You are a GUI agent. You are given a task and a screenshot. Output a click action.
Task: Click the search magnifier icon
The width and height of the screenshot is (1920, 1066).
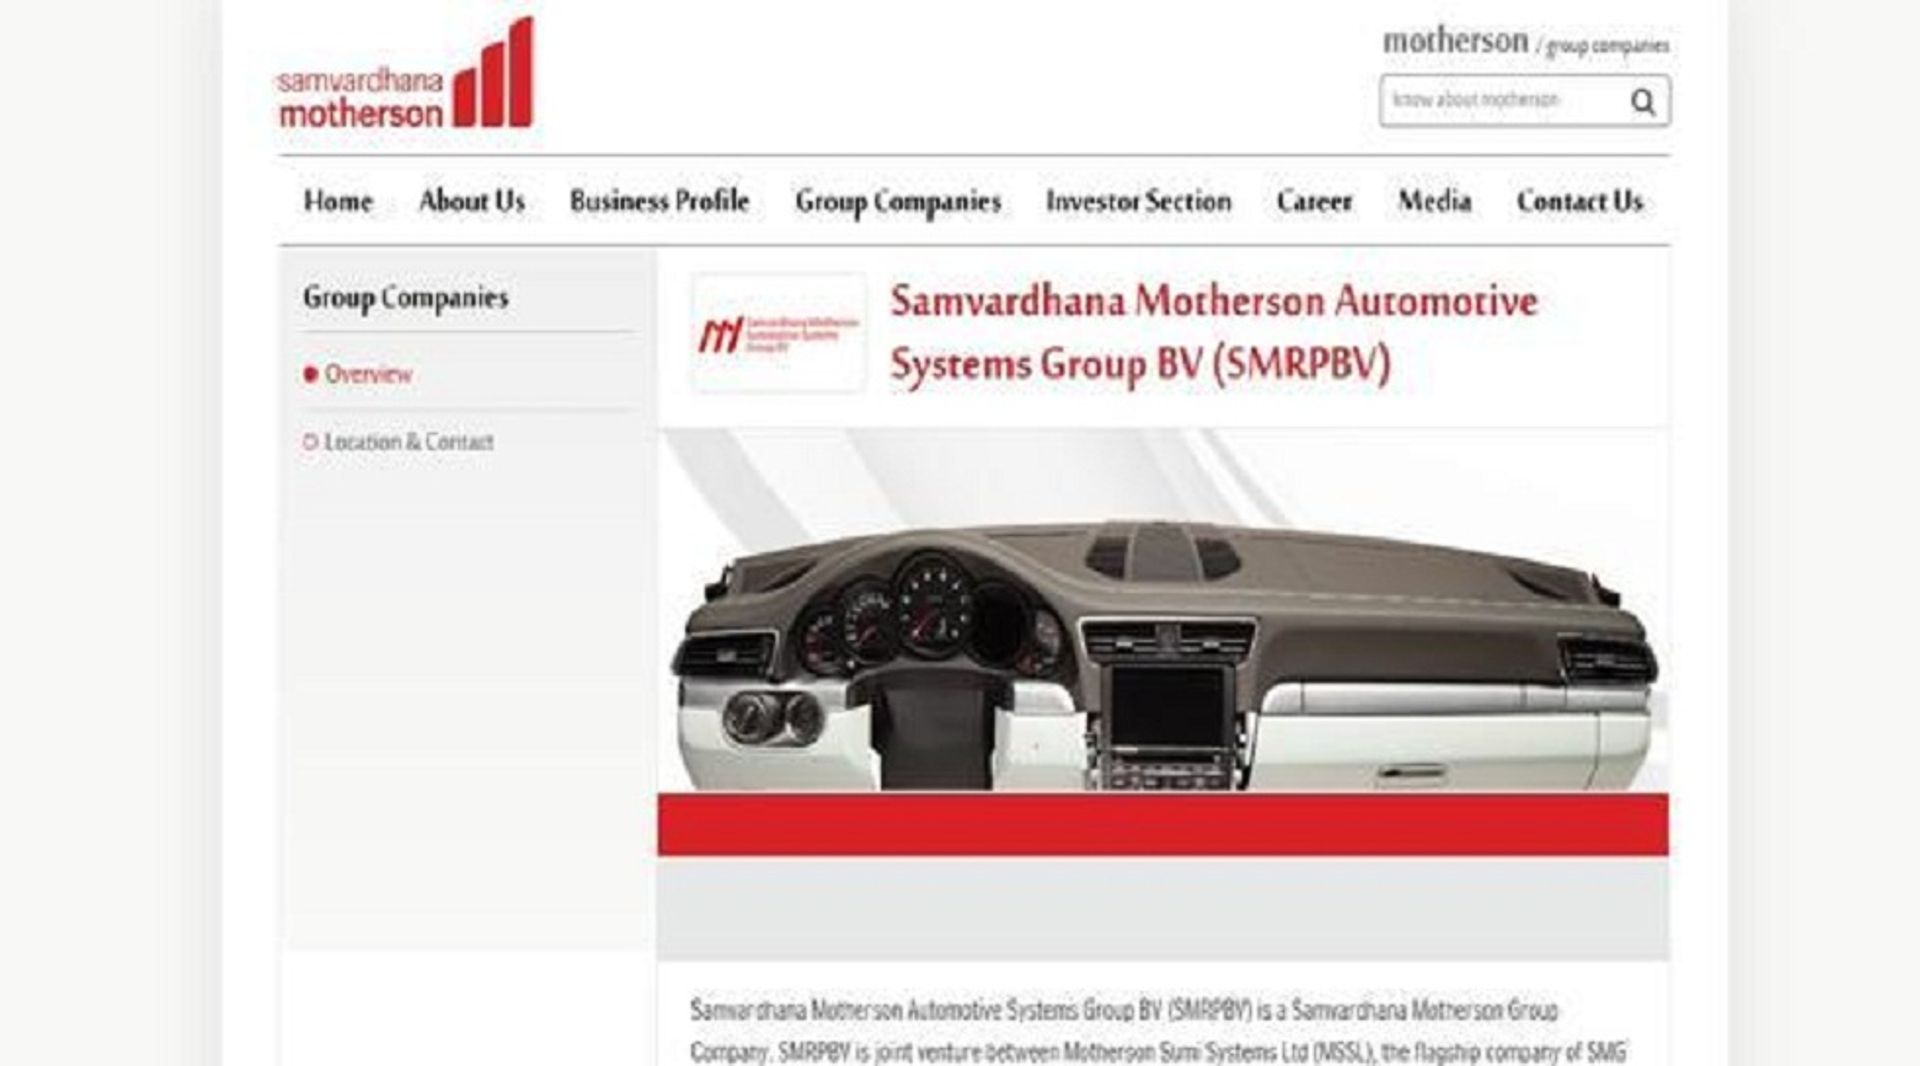(x=1643, y=101)
